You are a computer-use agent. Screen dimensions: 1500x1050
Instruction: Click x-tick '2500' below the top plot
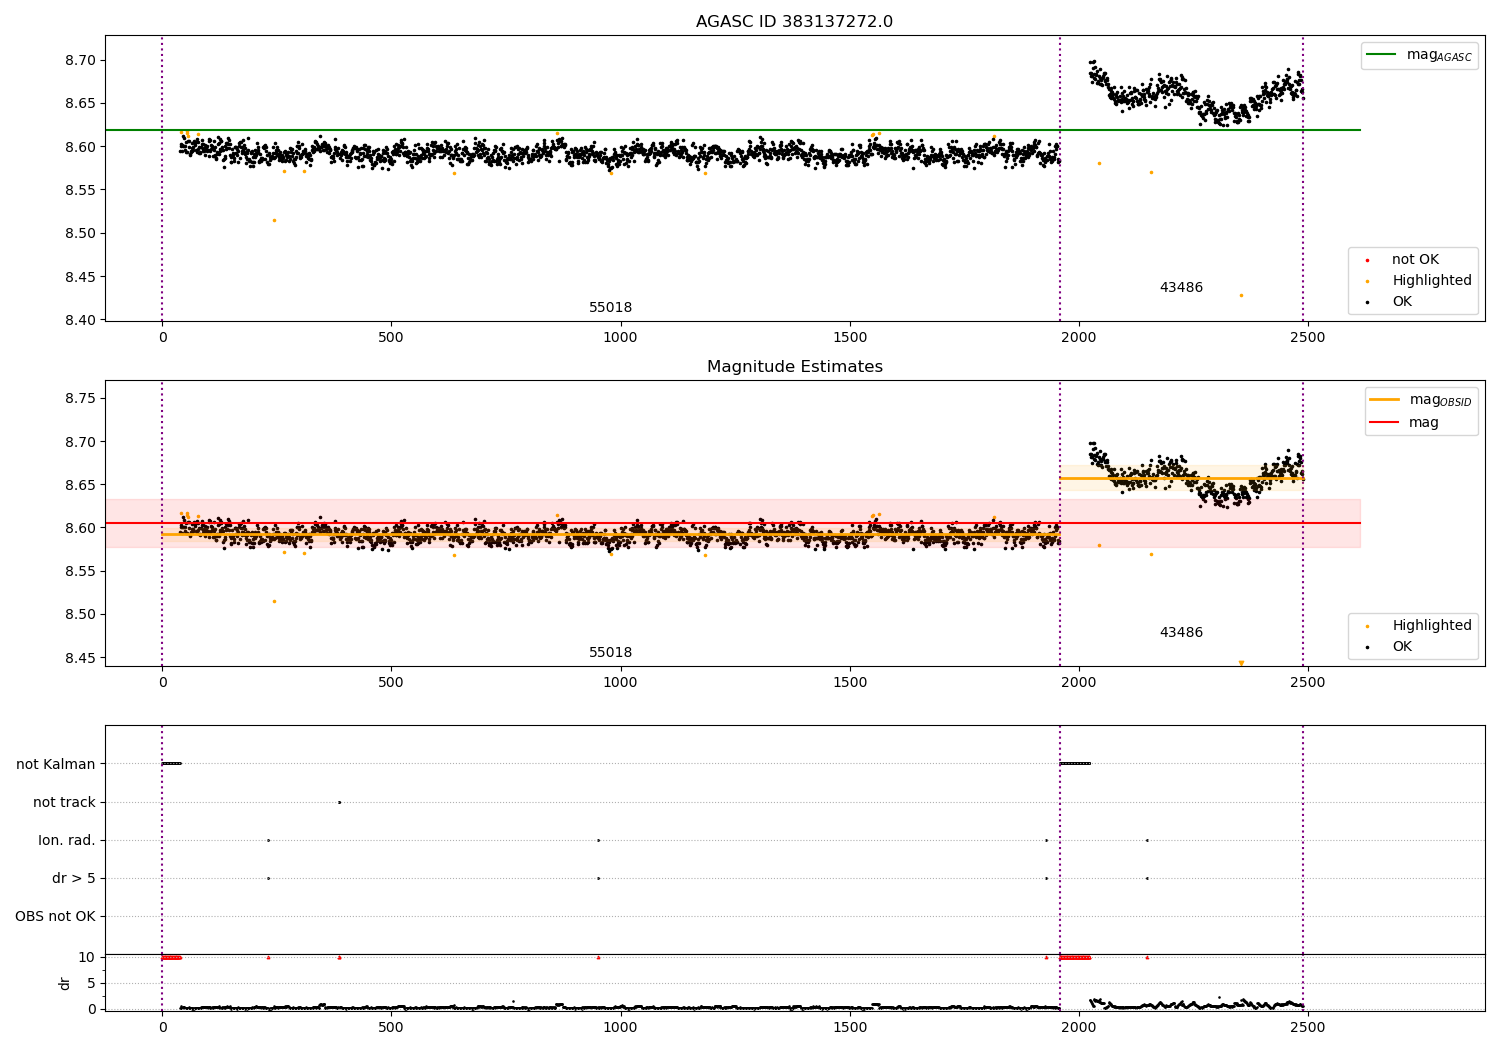[x=1307, y=338]
